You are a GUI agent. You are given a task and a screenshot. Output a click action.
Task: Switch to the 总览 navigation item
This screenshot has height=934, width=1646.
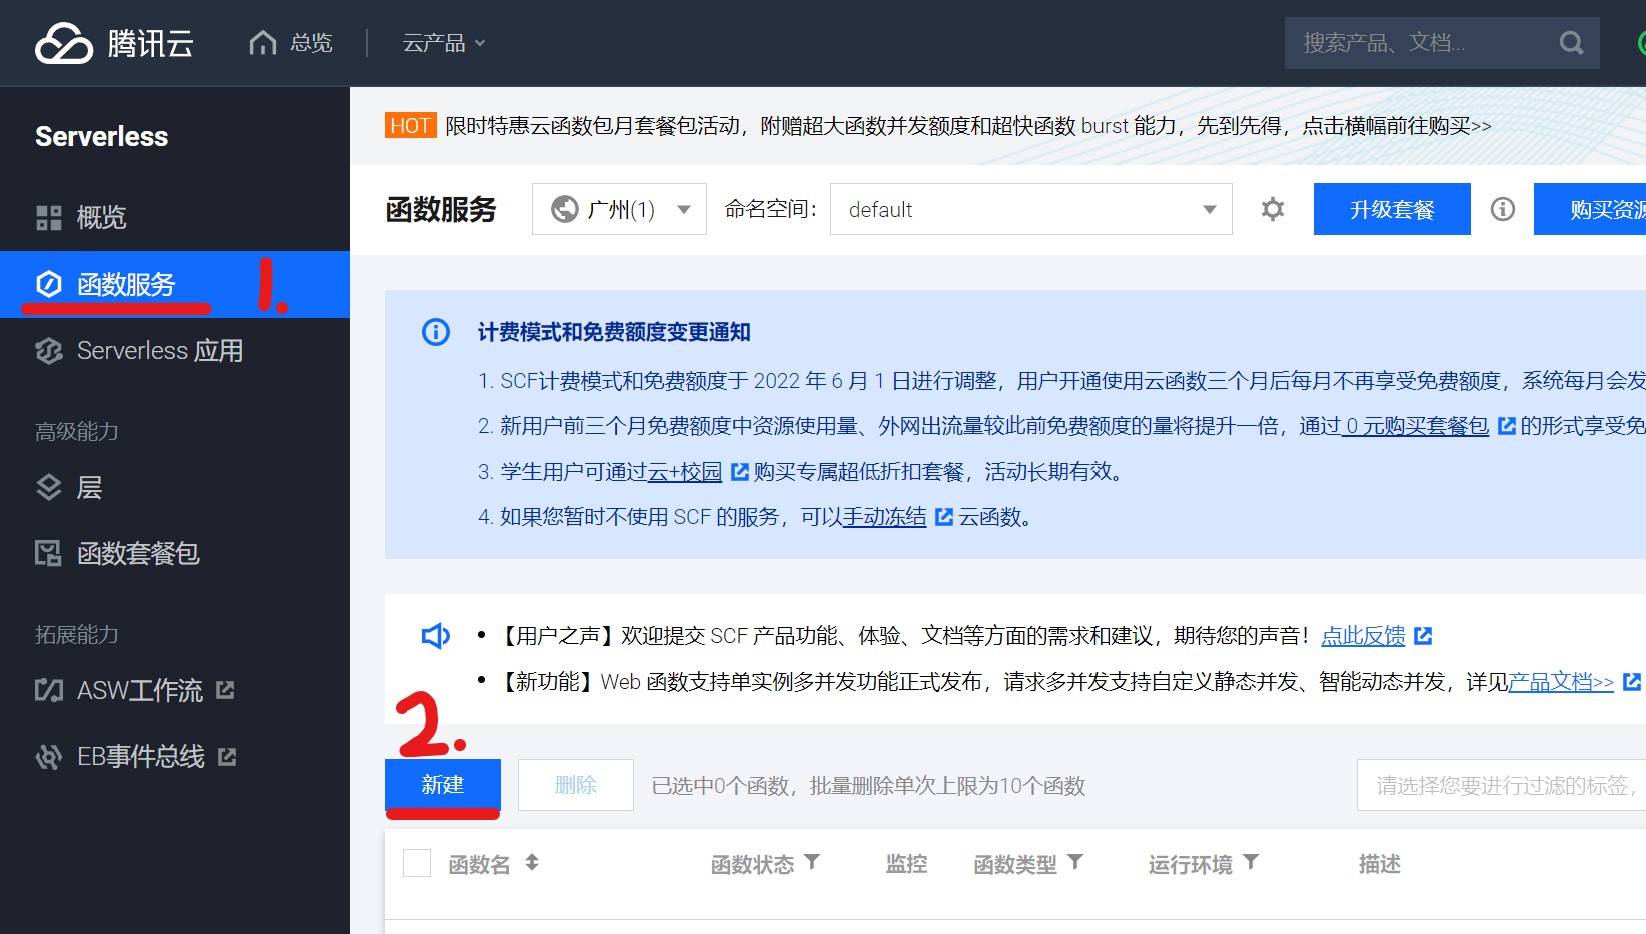[x=290, y=42]
